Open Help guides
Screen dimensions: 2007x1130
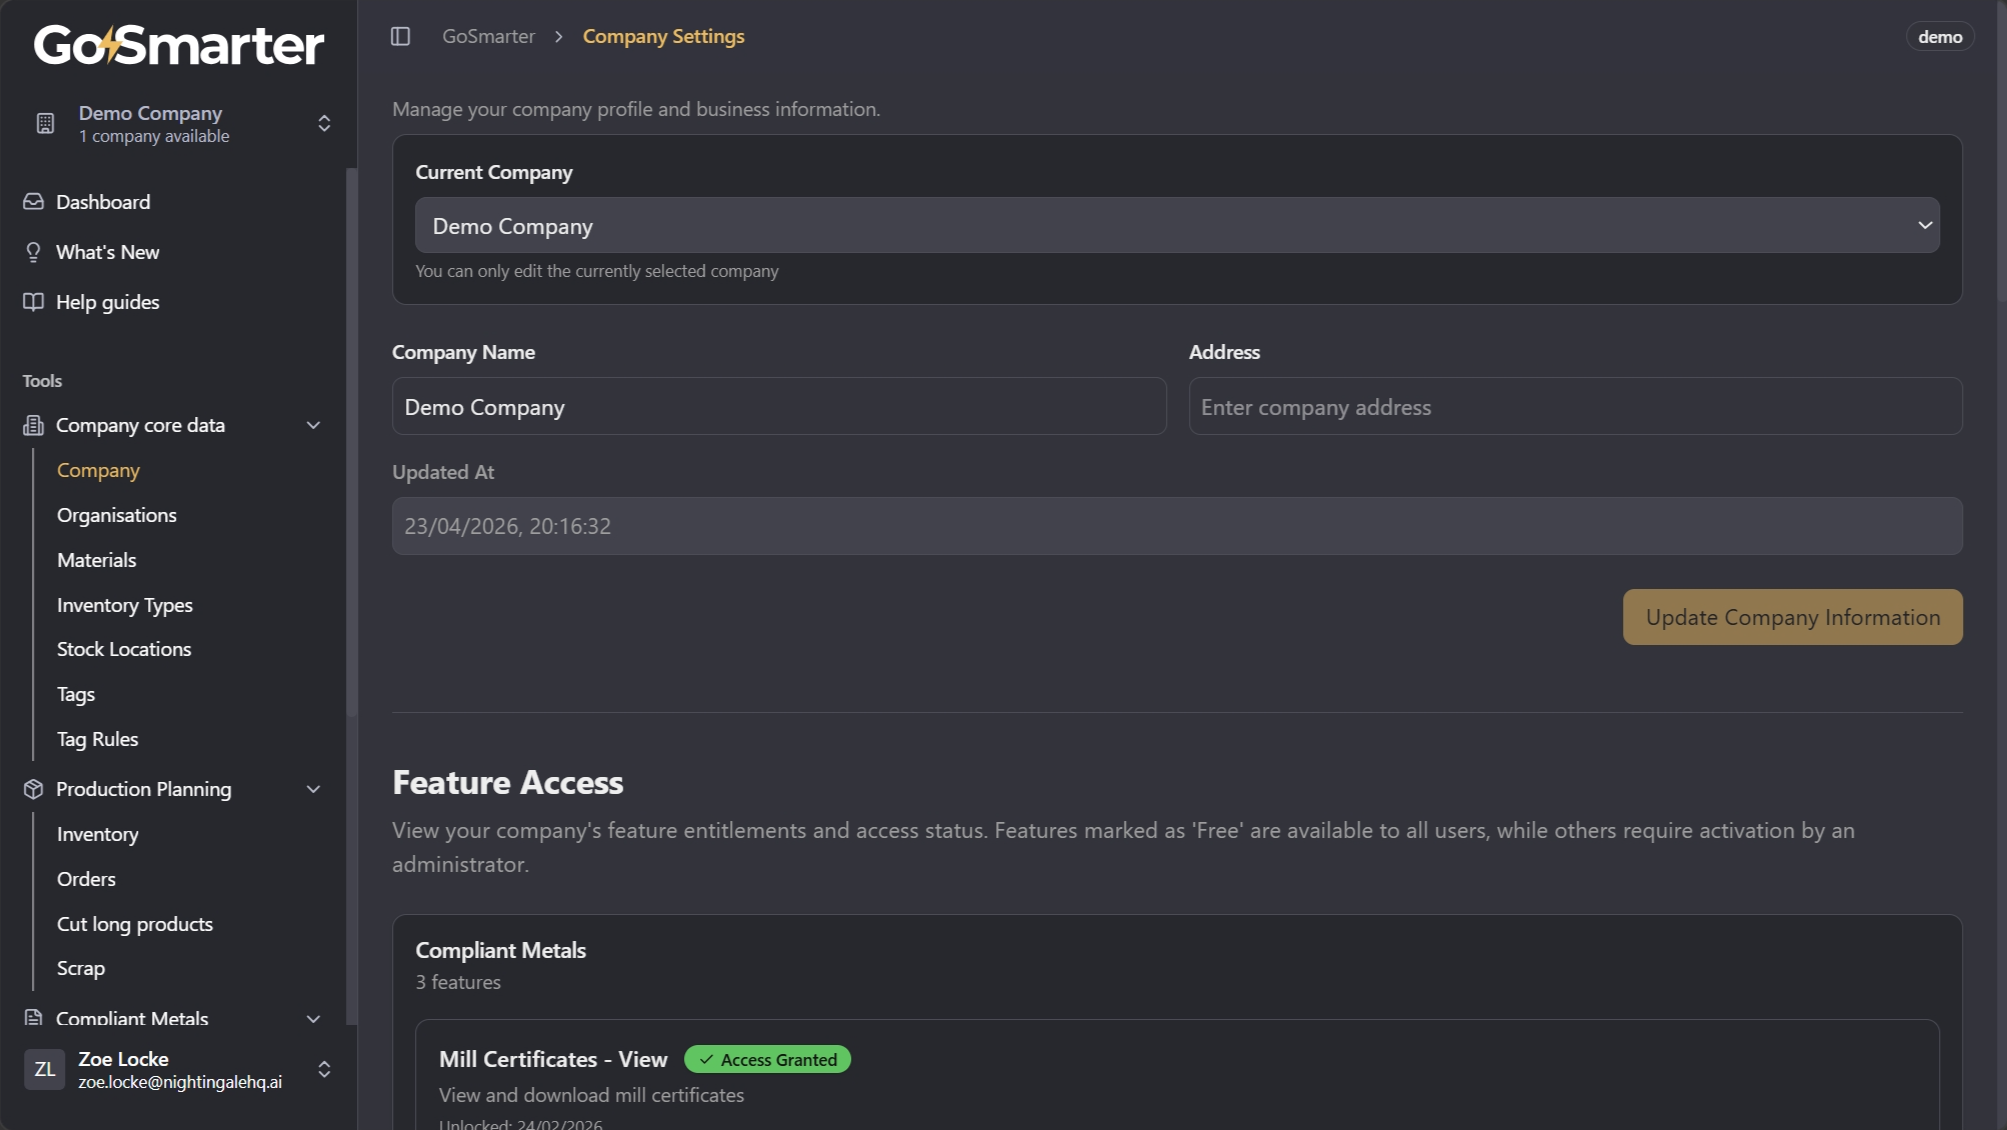[108, 302]
